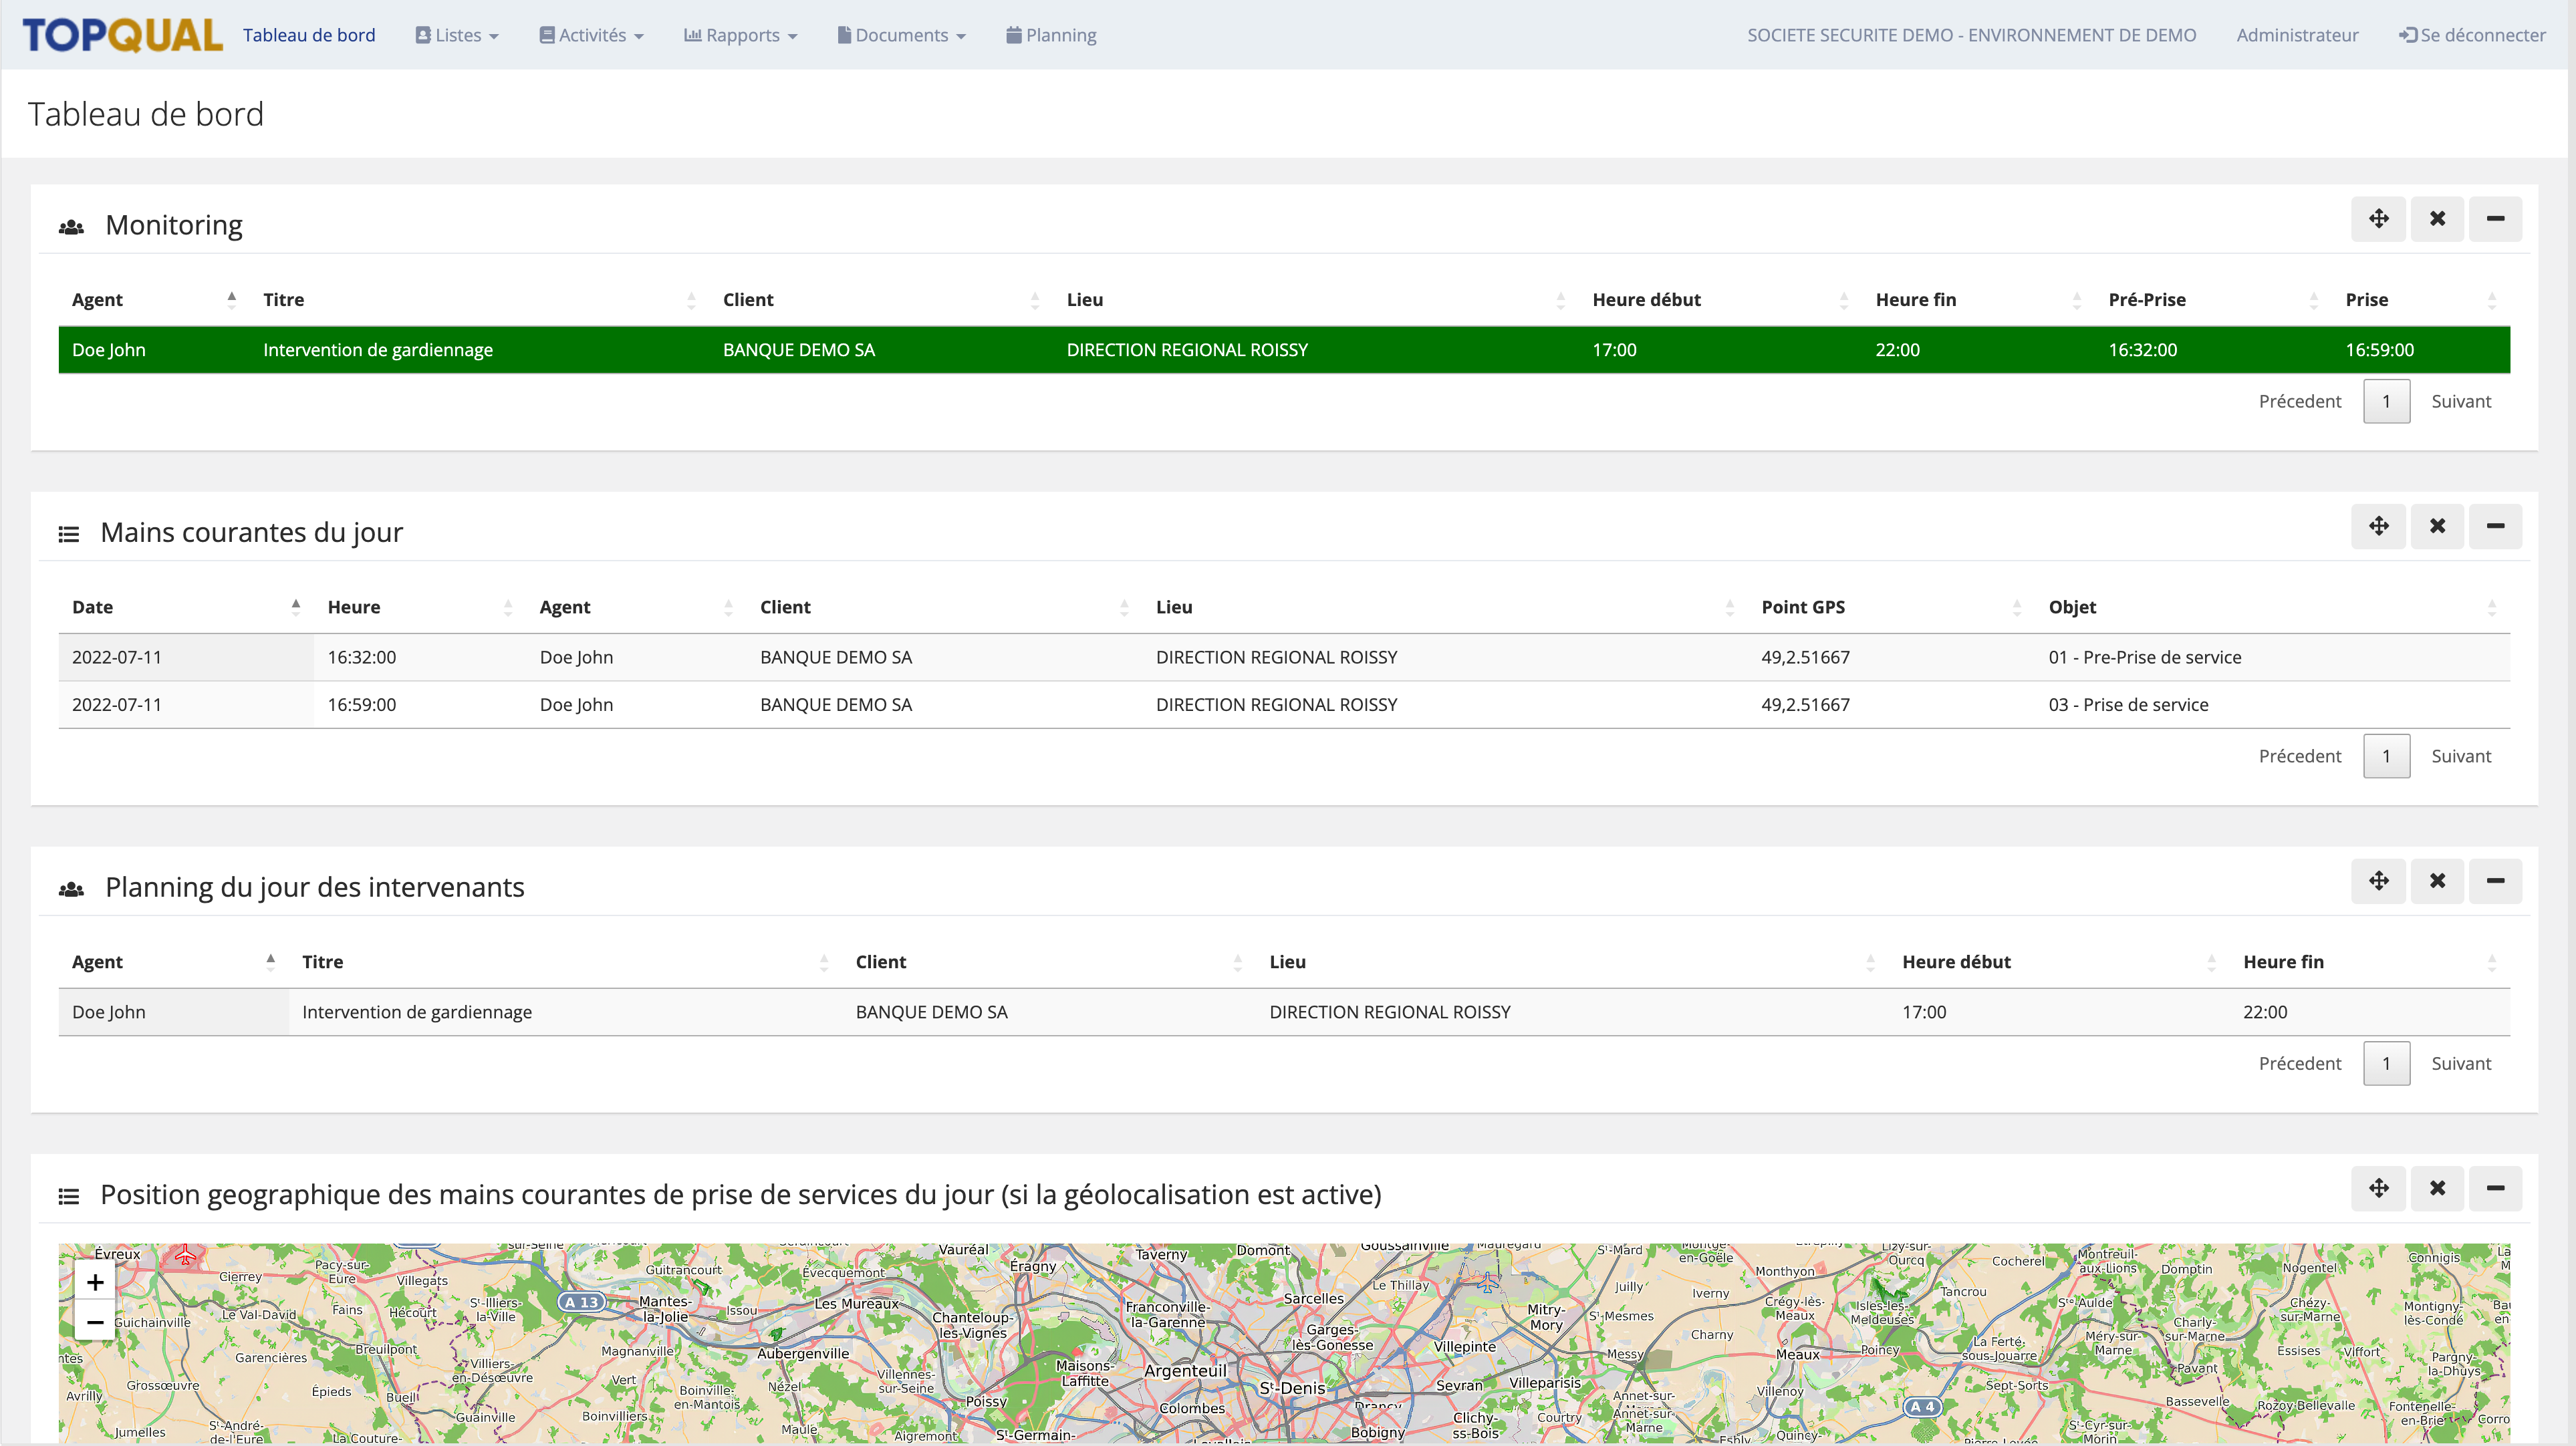The width and height of the screenshot is (2576, 1446).
Task: Click Se déconnecter to log out
Action: pyautogui.click(x=2472, y=35)
